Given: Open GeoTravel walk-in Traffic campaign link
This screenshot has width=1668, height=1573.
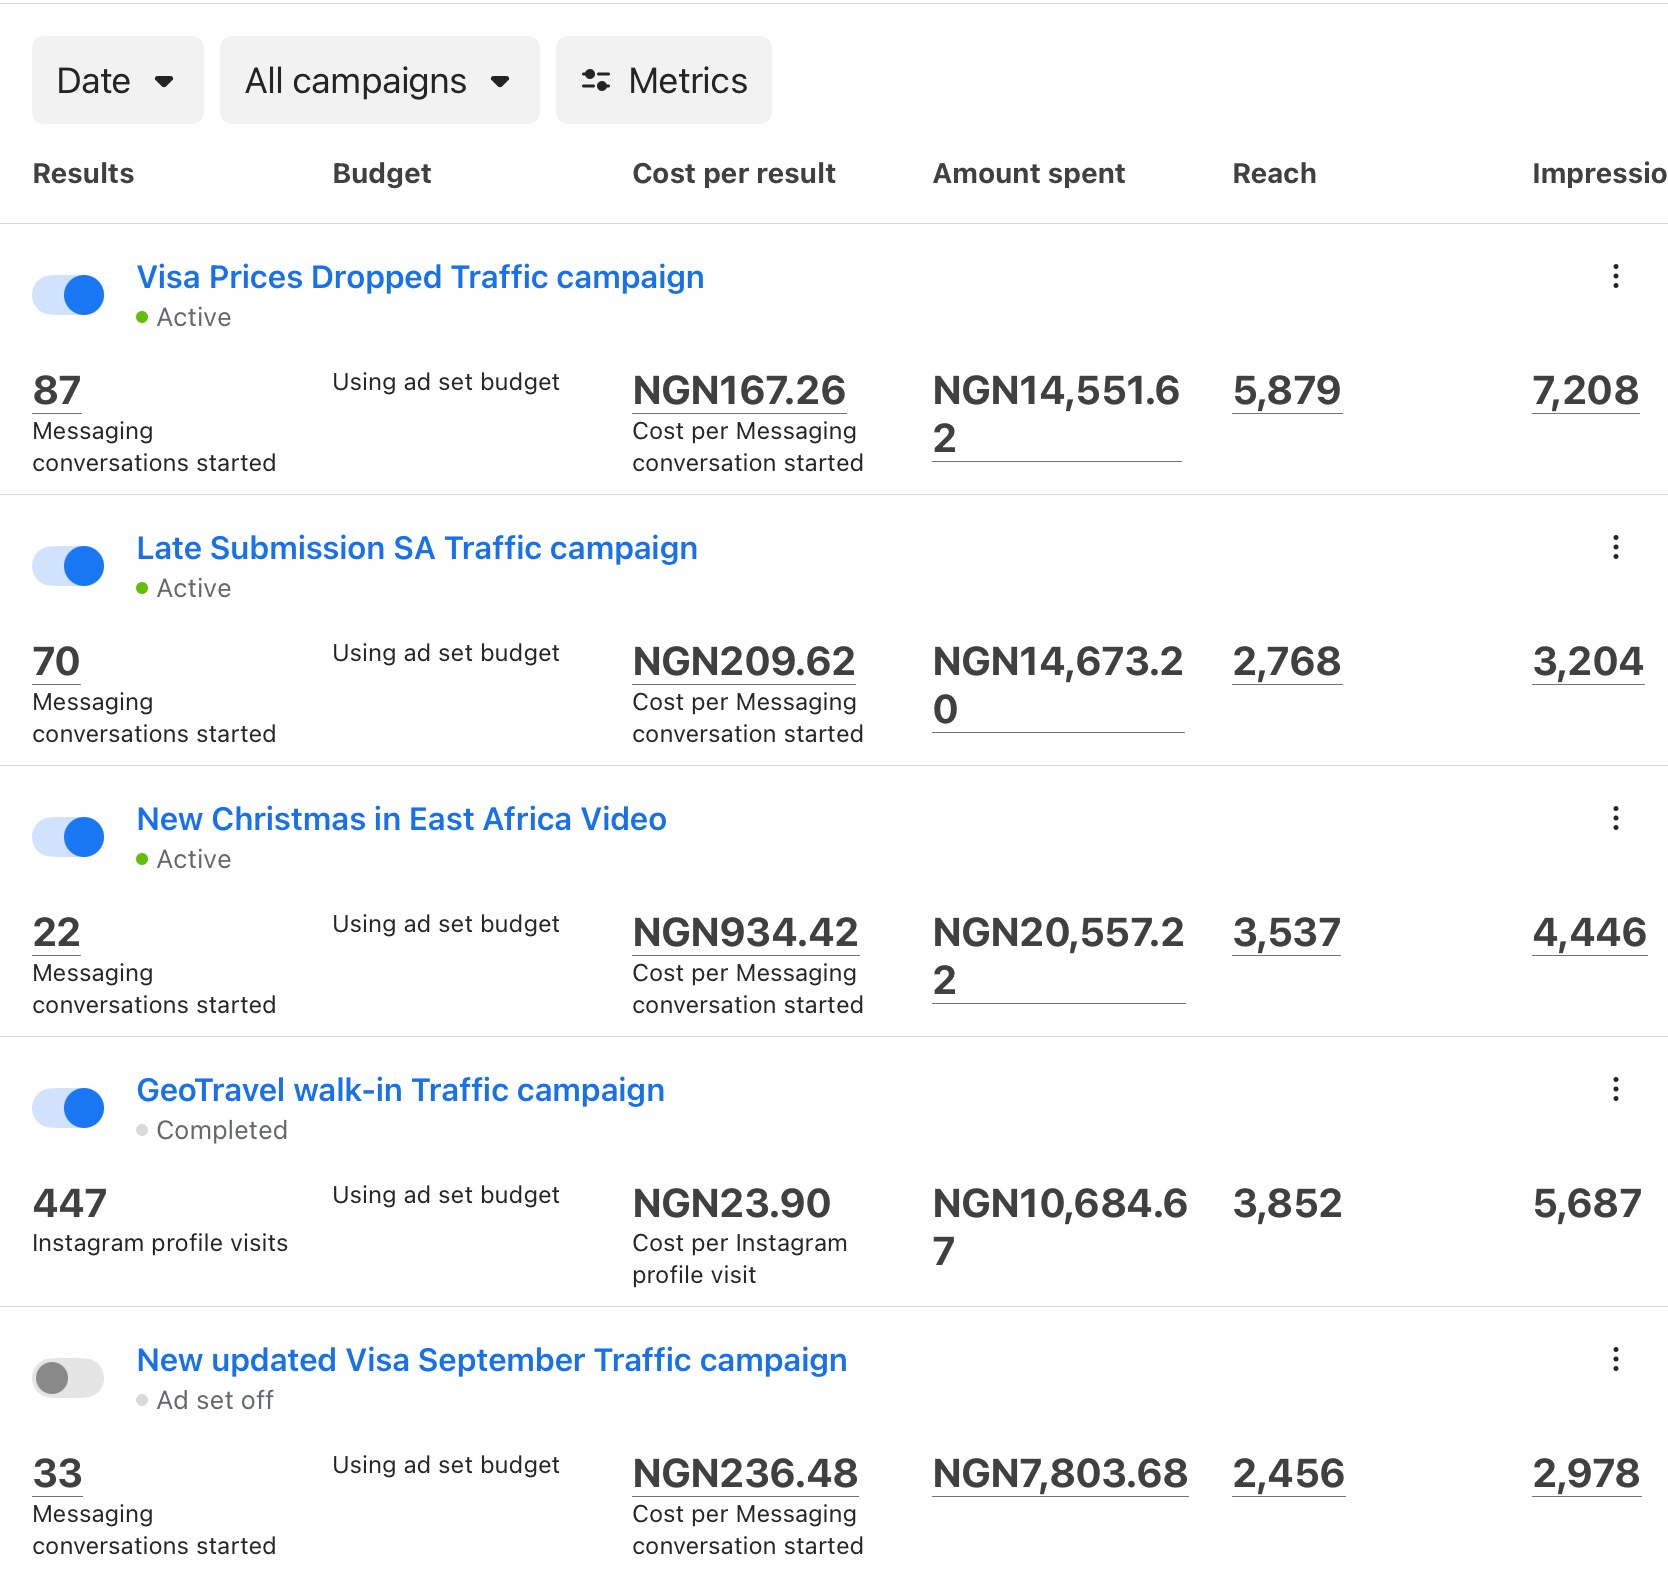Looking at the screenshot, I should 400,1090.
